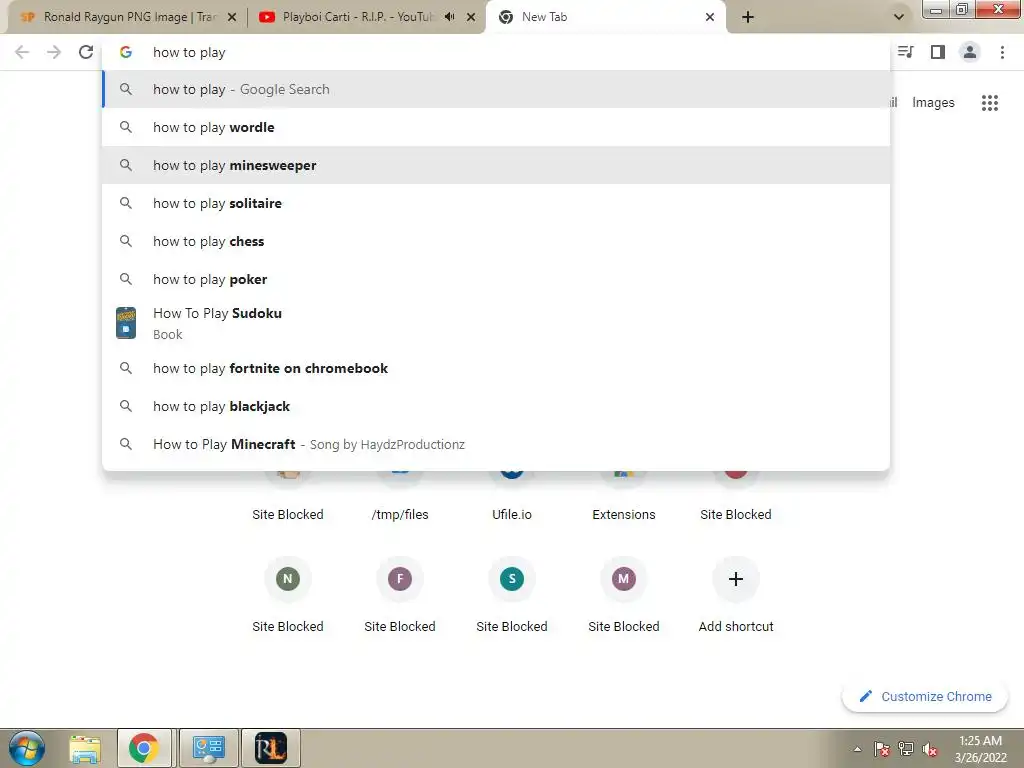Choose 'how to play wordle' suggestion
This screenshot has height=768, width=1024.
click(496, 127)
